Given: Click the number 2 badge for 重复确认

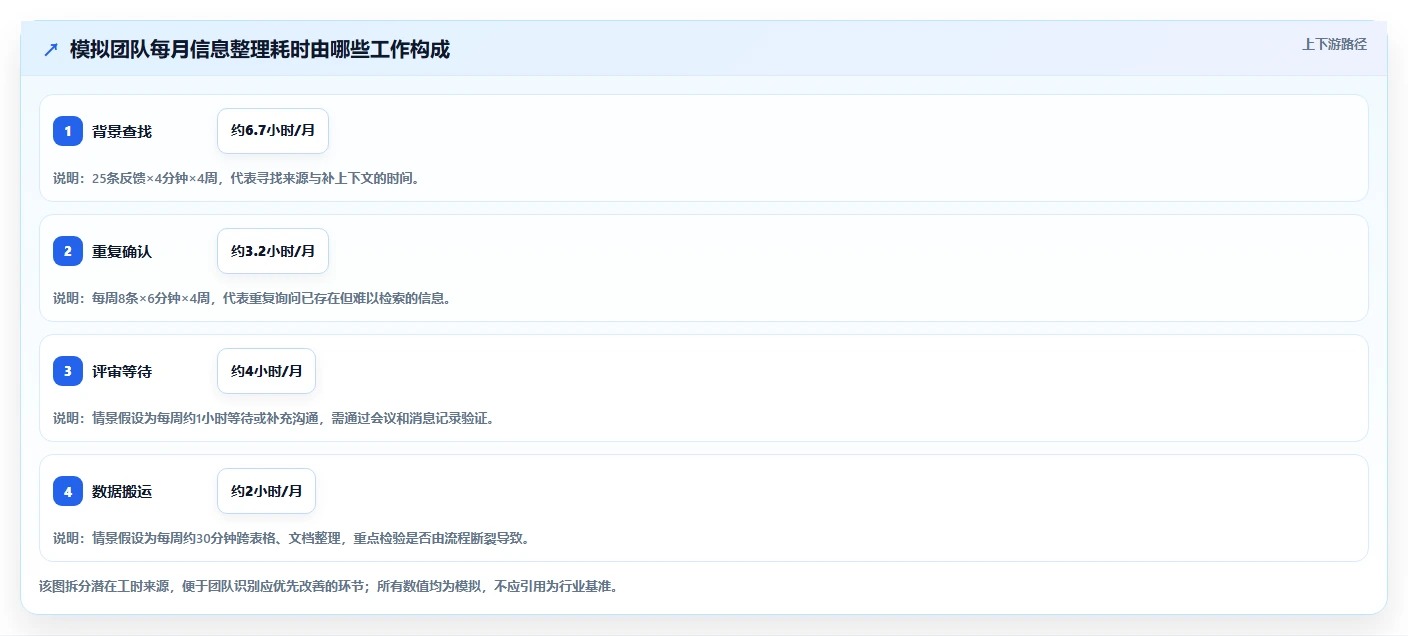Looking at the screenshot, I should coord(68,251).
